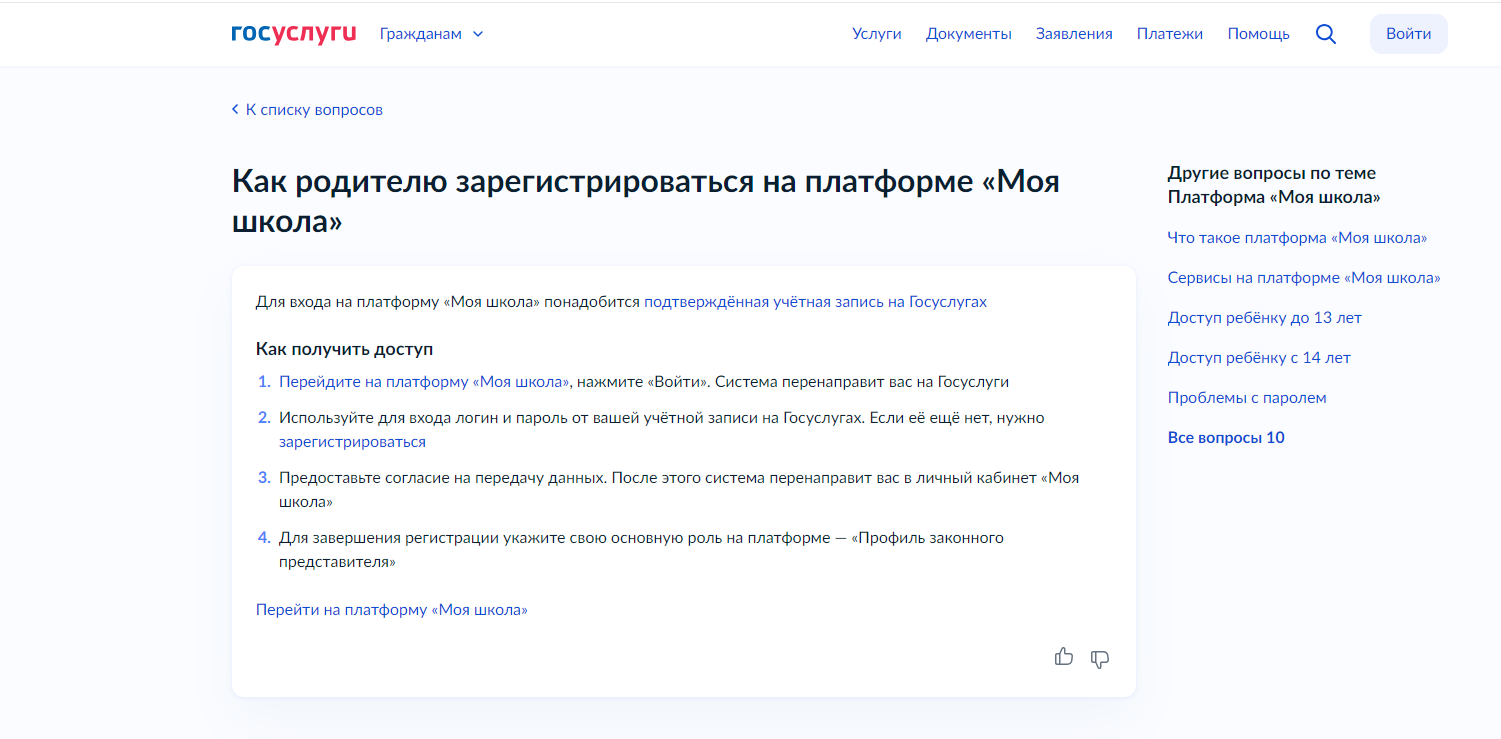Open the Документы menu item
This screenshot has height=739, width=1501.
click(969, 34)
